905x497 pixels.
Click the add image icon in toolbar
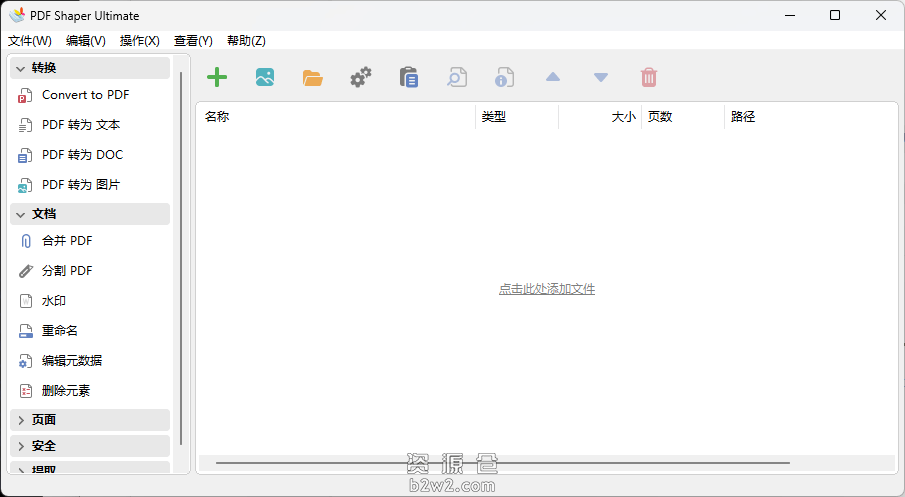click(x=265, y=77)
